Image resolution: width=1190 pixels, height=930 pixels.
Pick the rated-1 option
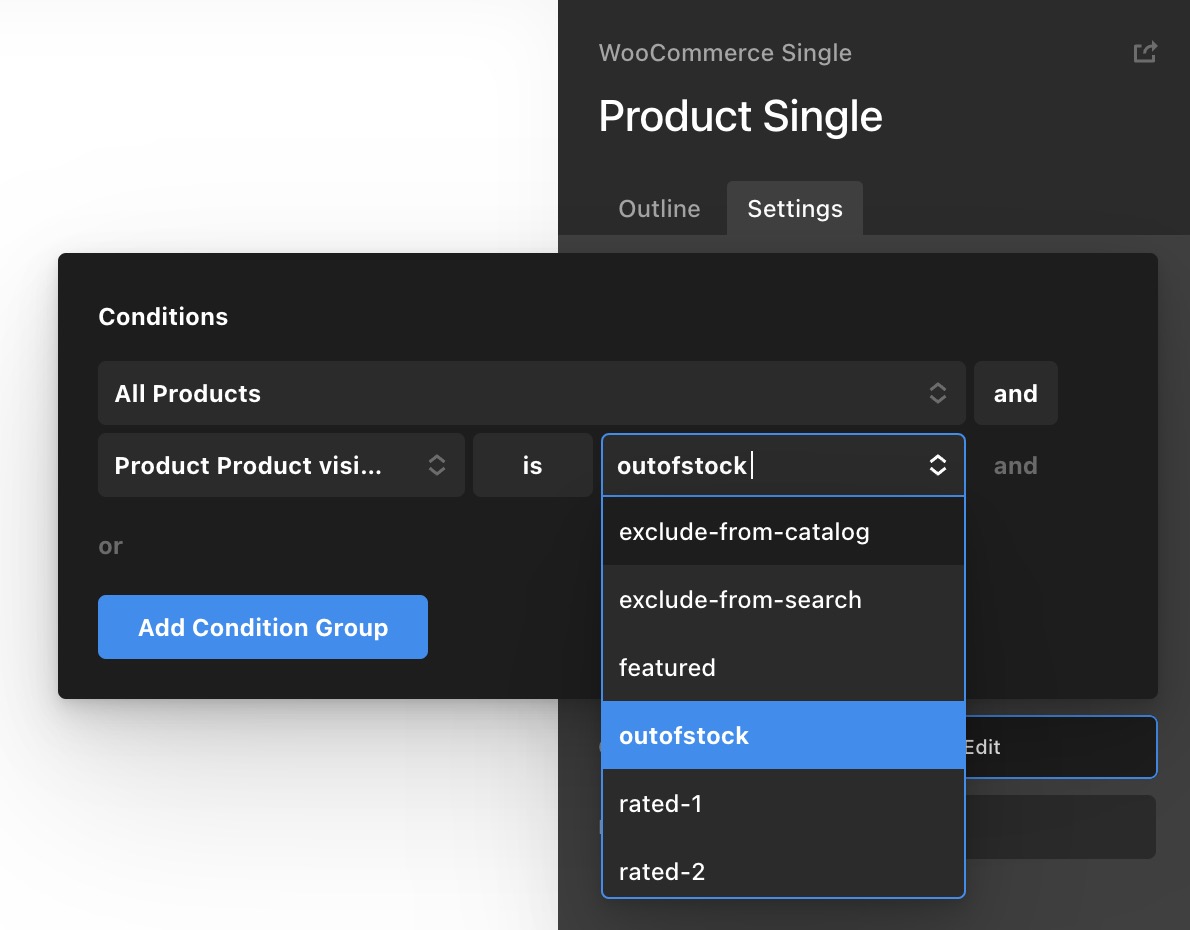(783, 803)
